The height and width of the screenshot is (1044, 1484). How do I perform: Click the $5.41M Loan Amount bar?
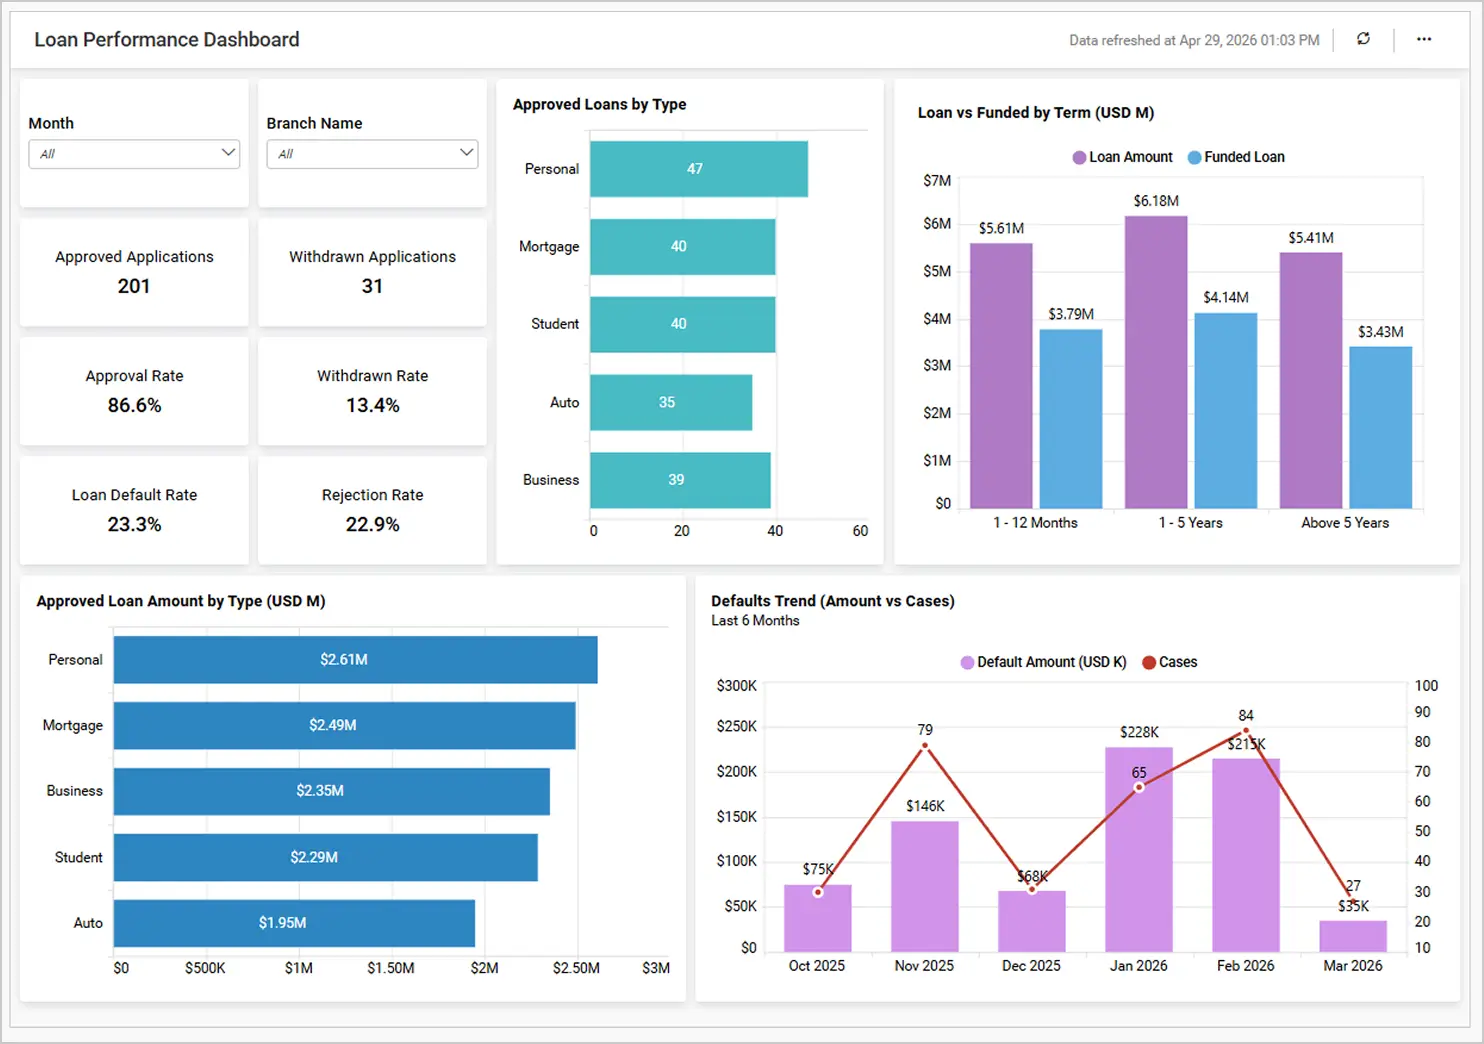[1311, 380]
